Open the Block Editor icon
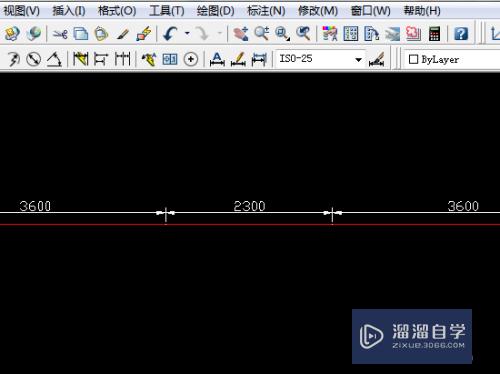This screenshot has width=500, height=374. 144,34
